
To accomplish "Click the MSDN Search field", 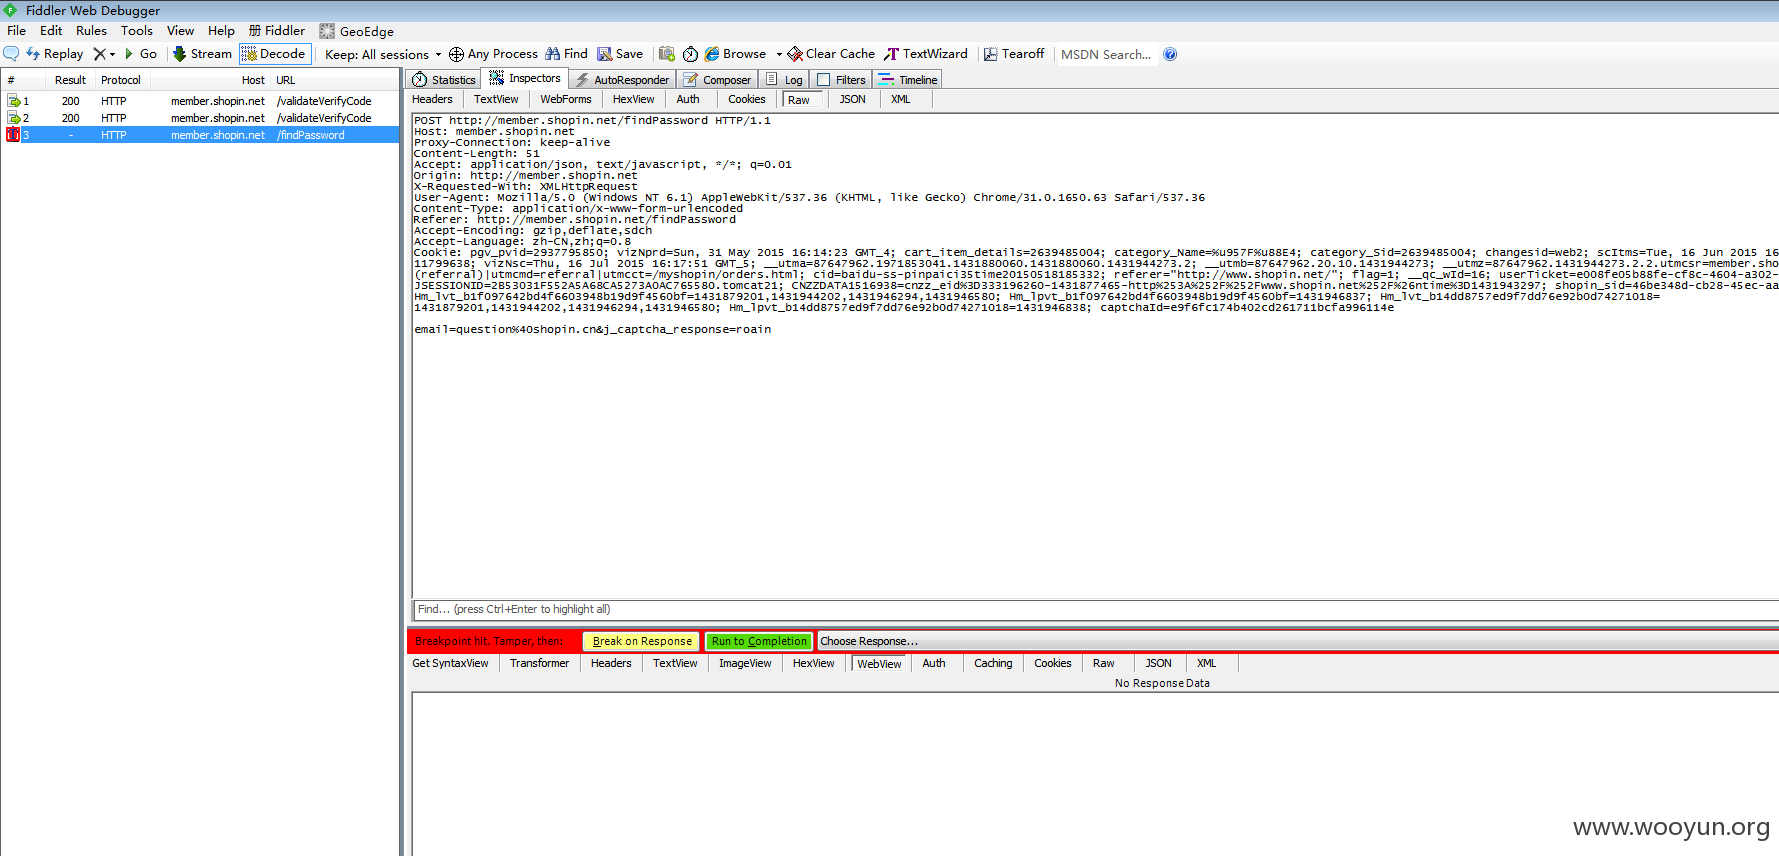I will click(x=1106, y=55).
